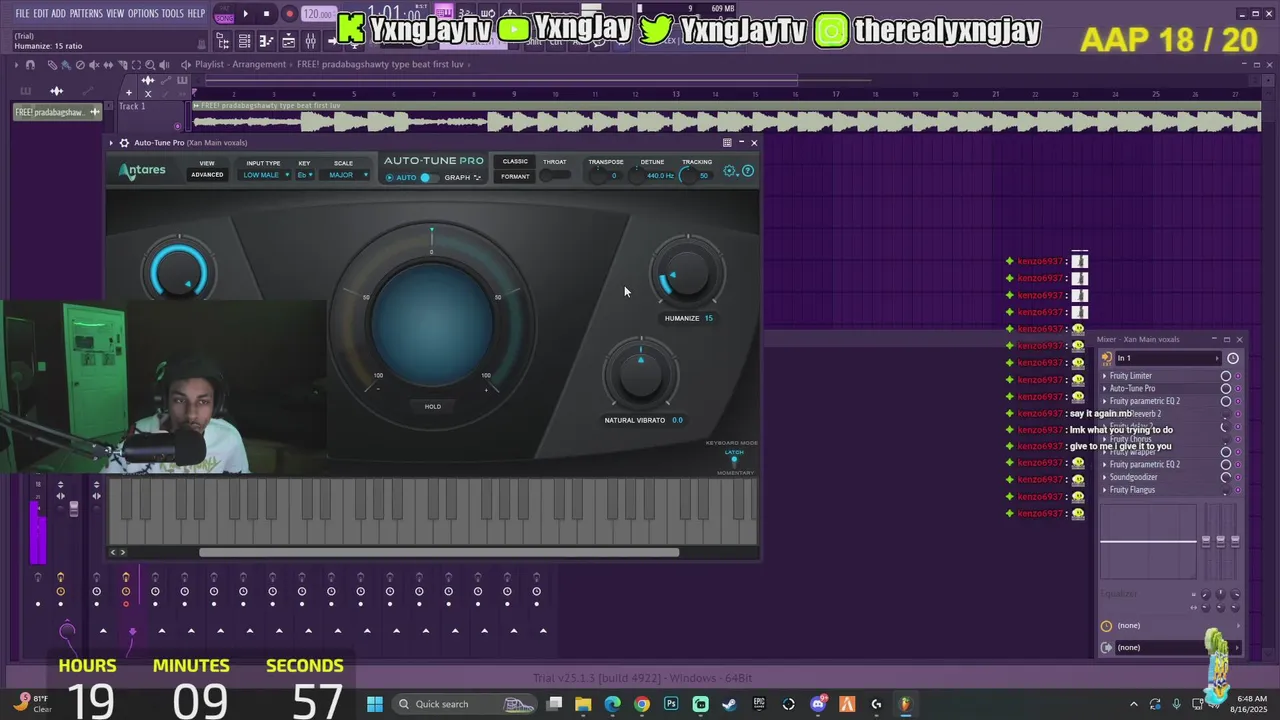Toggle Auto-Tune Pro slot enable LED
The width and height of the screenshot is (1280, 720).
click(x=1238, y=389)
